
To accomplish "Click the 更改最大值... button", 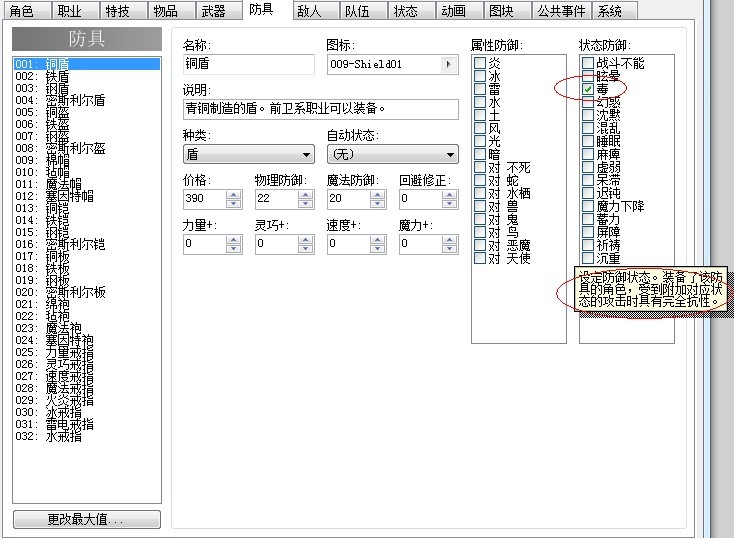I will [87, 519].
